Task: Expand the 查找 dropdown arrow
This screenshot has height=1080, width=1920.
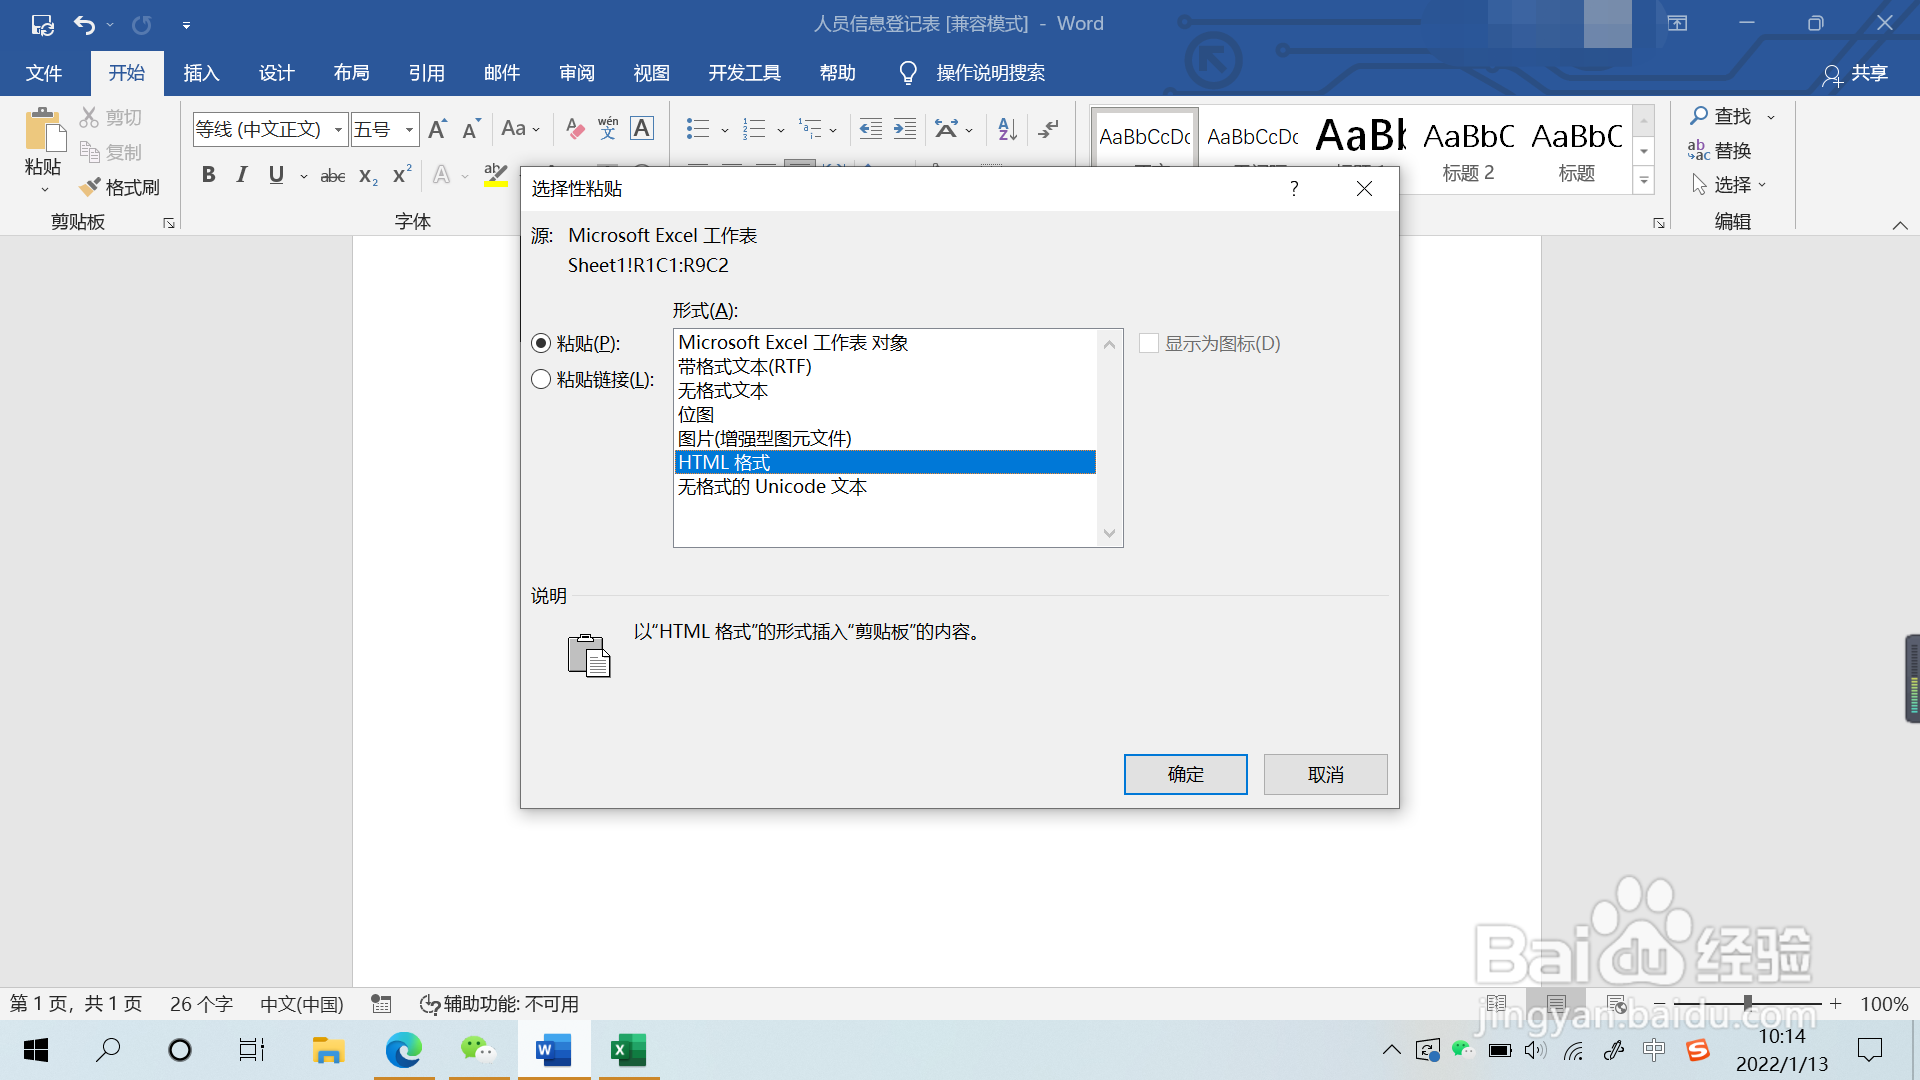Action: pyautogui.click(x=1771, y=117)
